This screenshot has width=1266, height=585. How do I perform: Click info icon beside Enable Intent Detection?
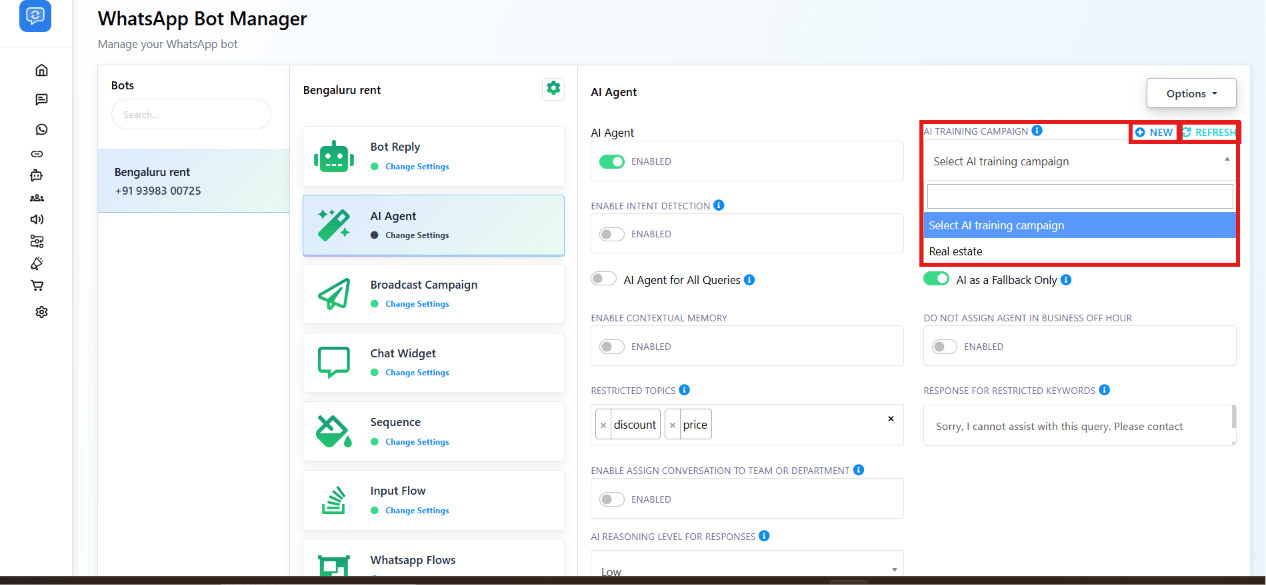[x=719, y=205]
